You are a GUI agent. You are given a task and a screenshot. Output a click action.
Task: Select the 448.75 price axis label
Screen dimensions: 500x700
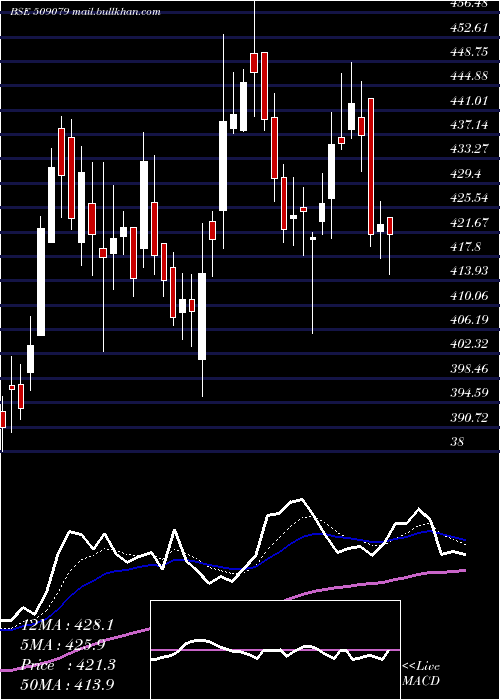click(x=469, y=52)
